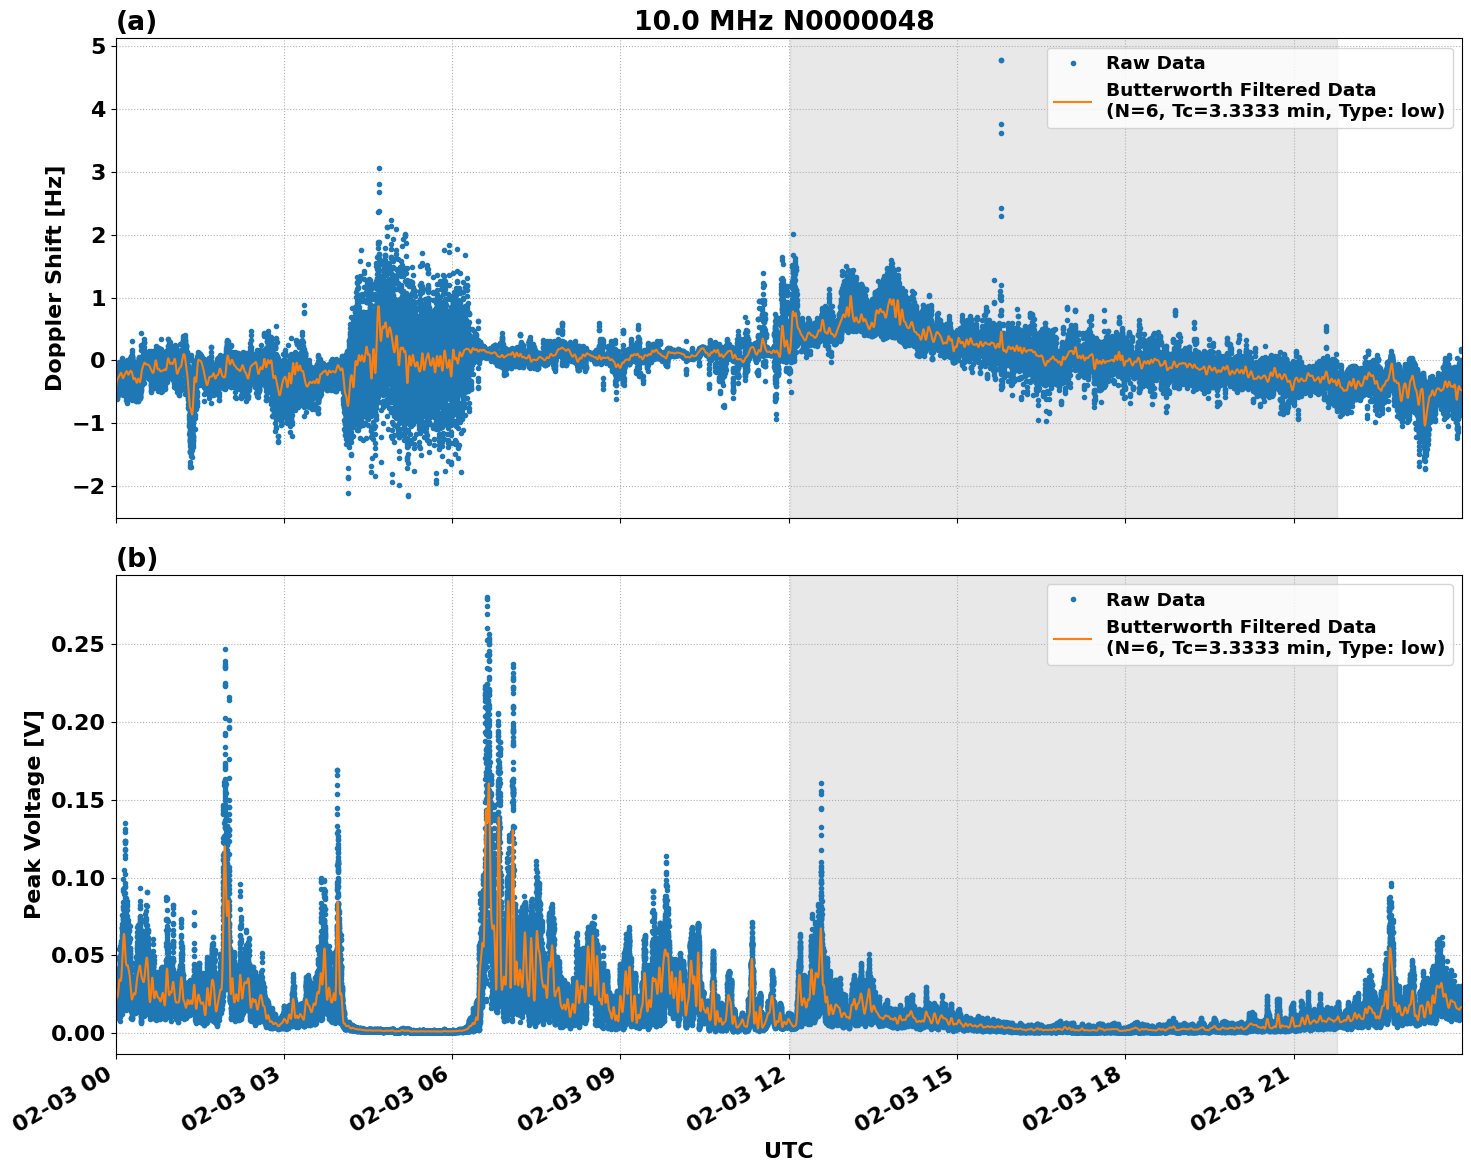Click the highest outlier point near 4.8 Hz

click(1001, 60)
